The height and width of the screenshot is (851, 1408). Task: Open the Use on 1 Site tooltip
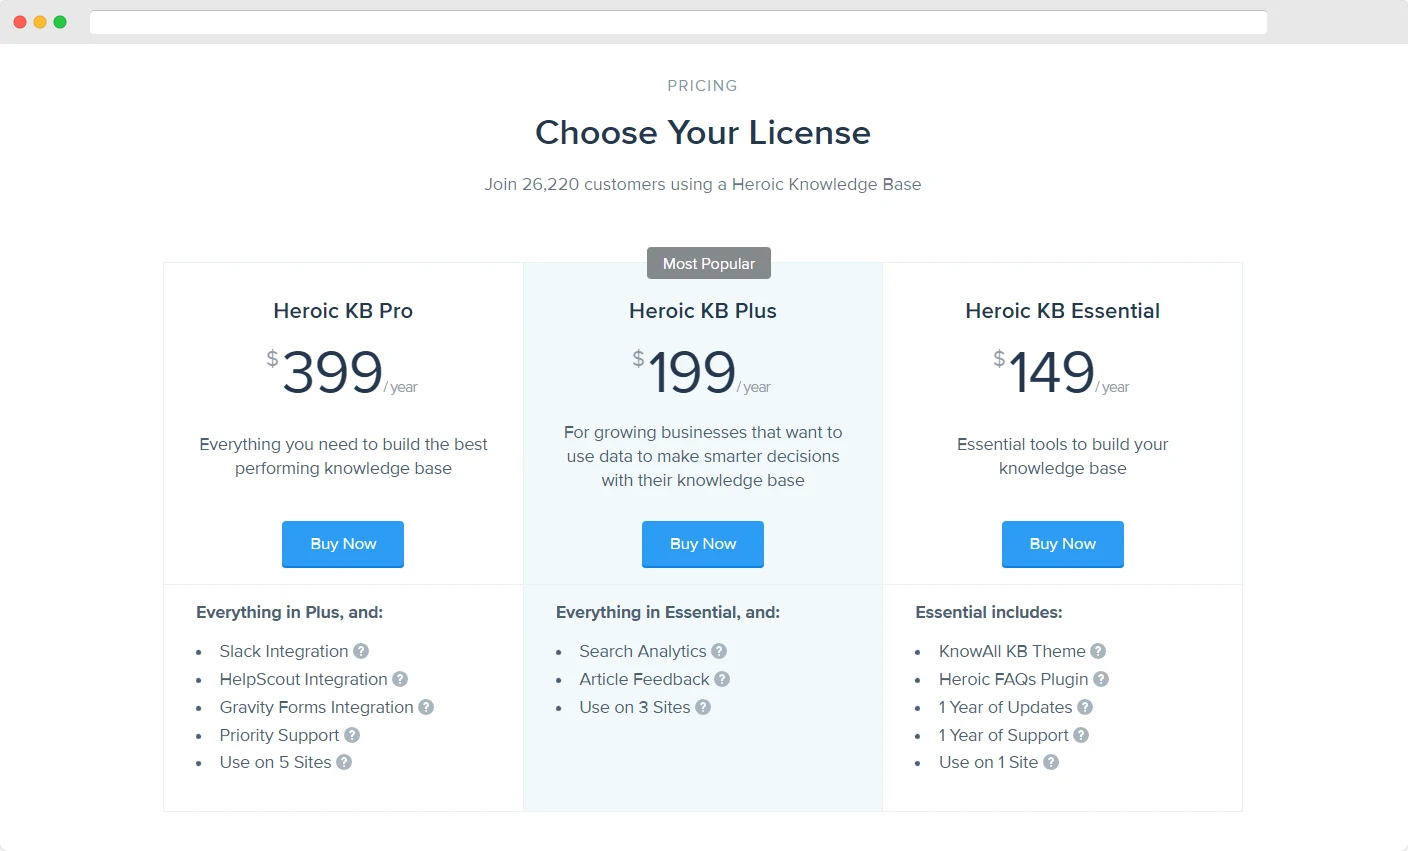[1050, 762]
